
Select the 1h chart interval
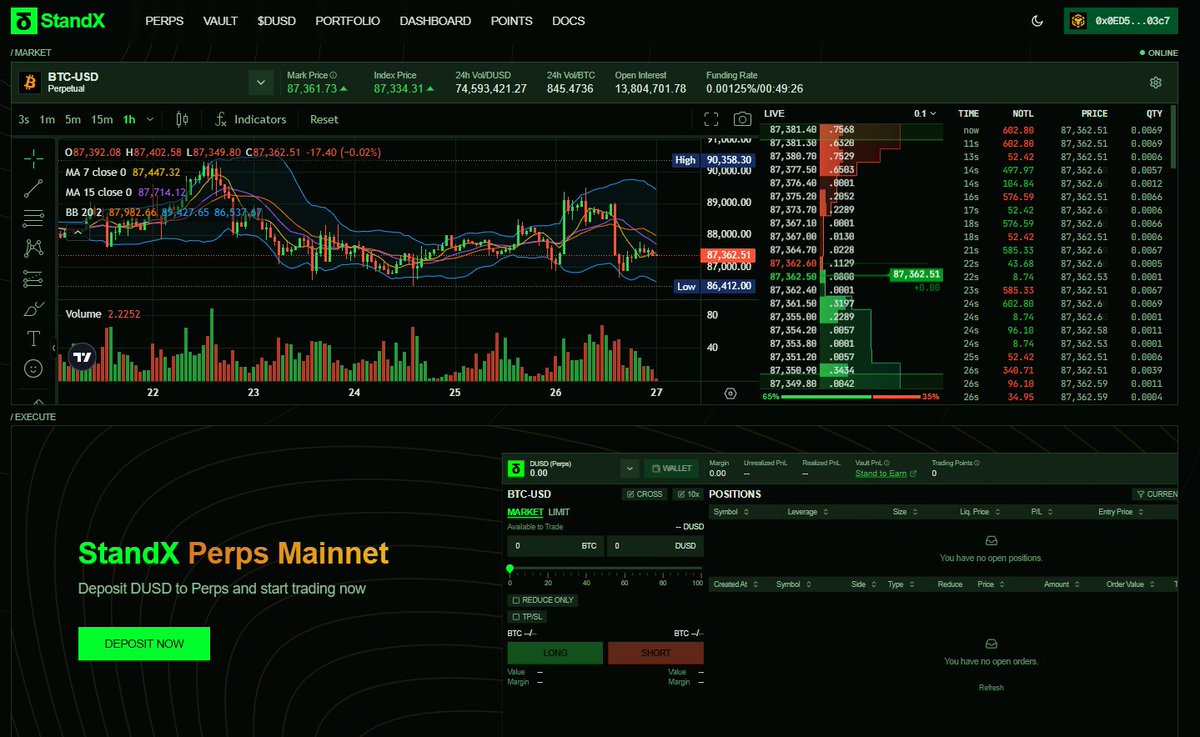point(129,119)
